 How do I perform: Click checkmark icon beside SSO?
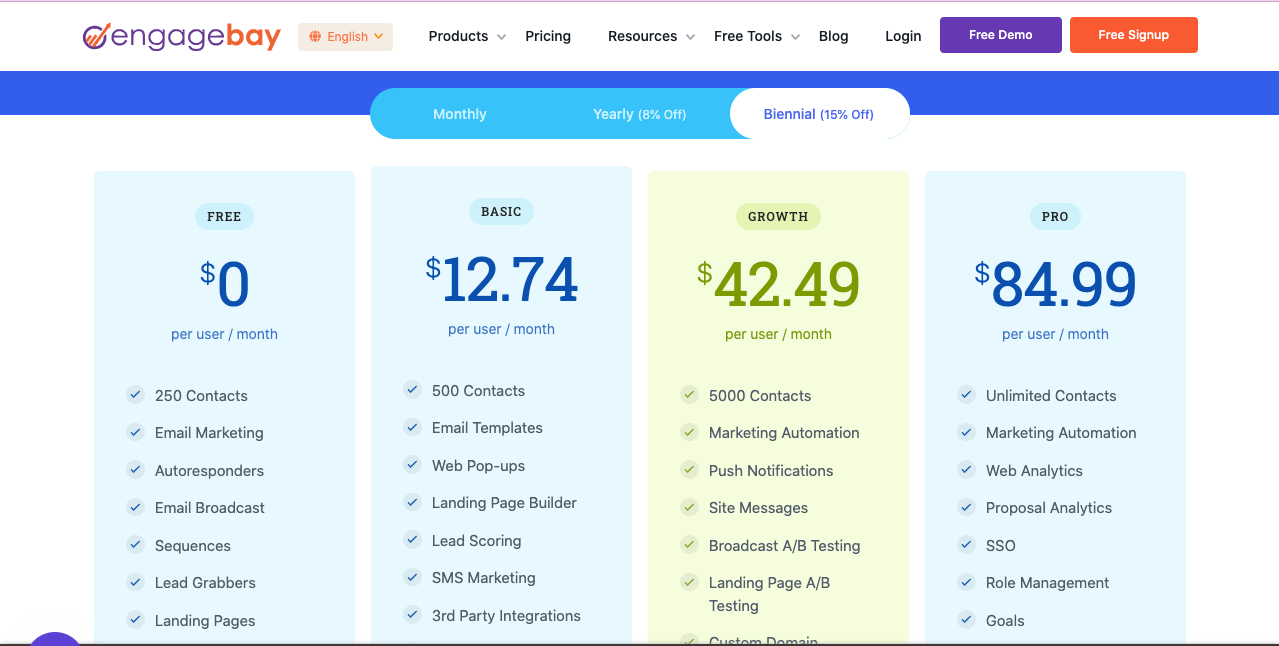(966, 545)
